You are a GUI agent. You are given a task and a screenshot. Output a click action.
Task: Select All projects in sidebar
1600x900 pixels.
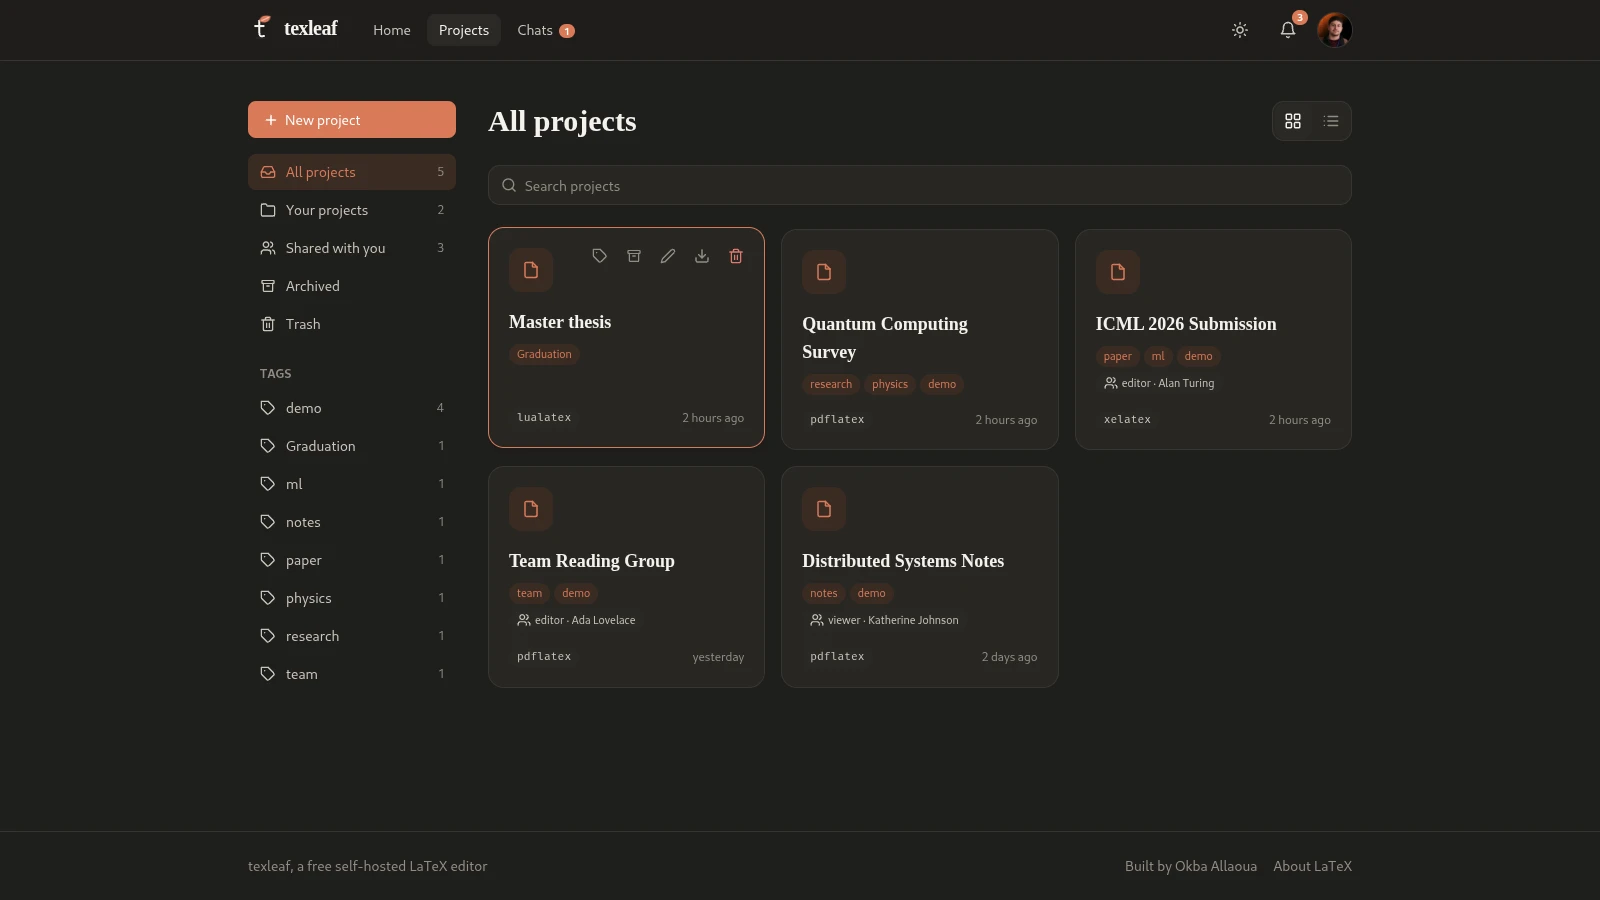(x=352, y=172)
